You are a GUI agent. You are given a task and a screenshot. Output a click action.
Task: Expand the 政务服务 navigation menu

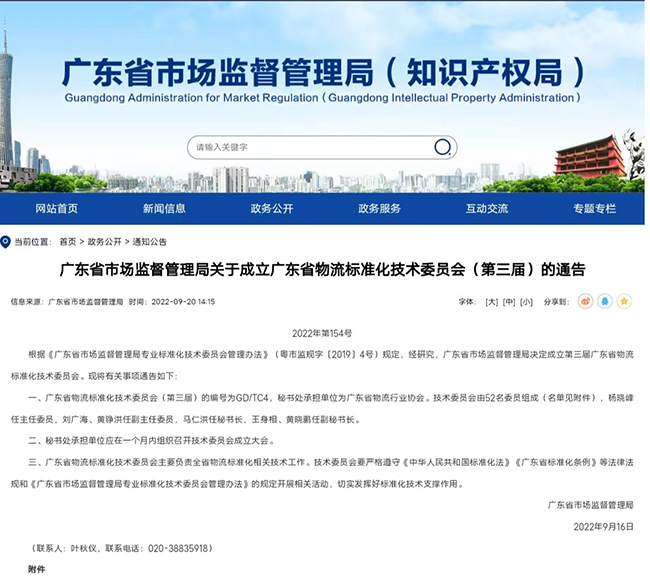point(379,208)
